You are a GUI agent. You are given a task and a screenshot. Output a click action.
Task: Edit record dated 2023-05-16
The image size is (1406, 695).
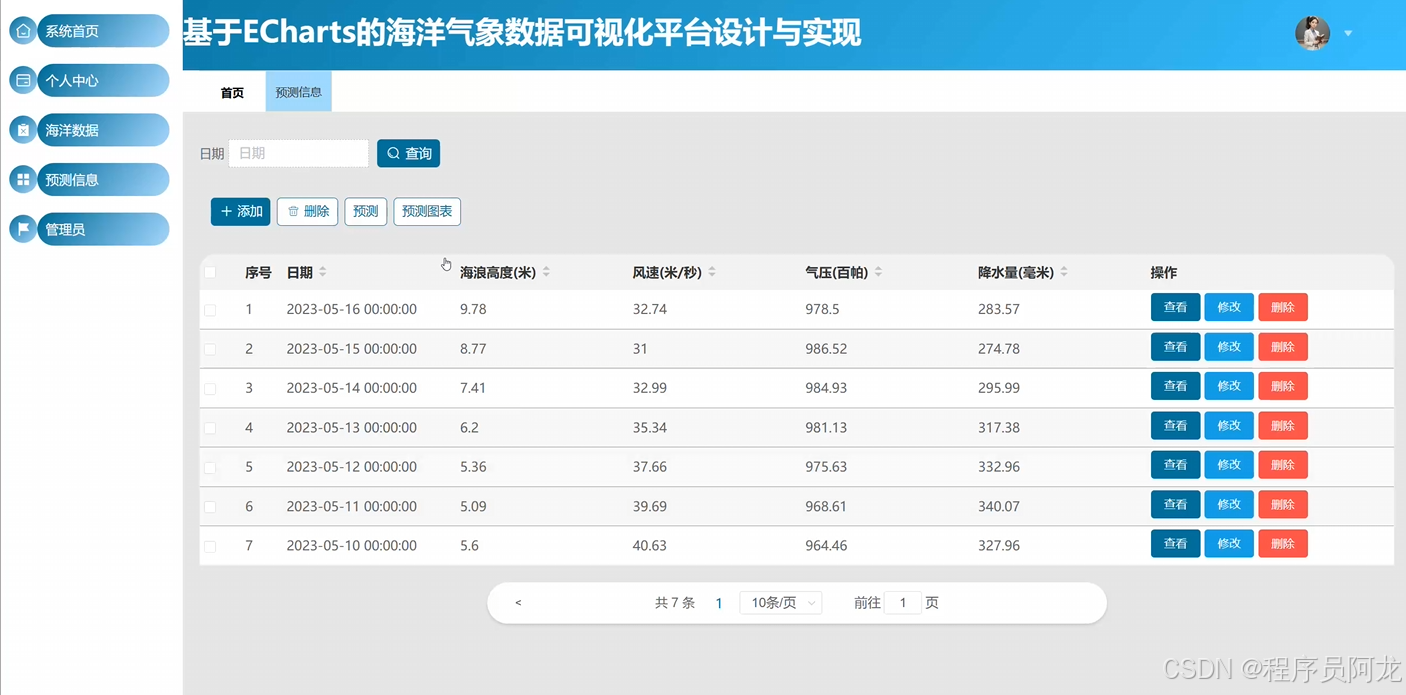pyautogui.click(x=1229, y=307)
